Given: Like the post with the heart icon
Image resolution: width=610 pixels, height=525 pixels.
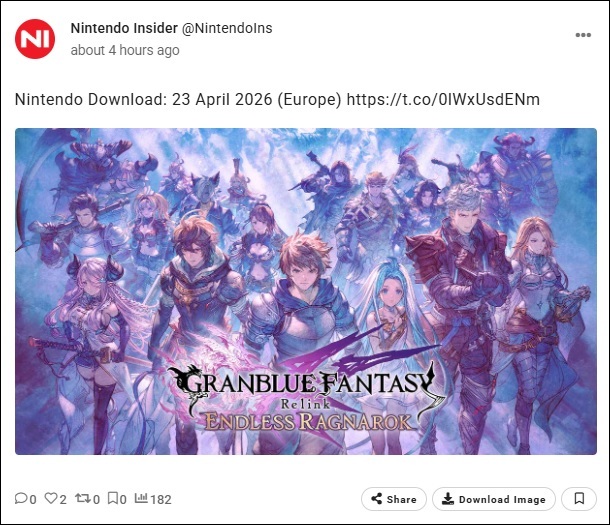Looking at the screenshot, I should (51, 498).
